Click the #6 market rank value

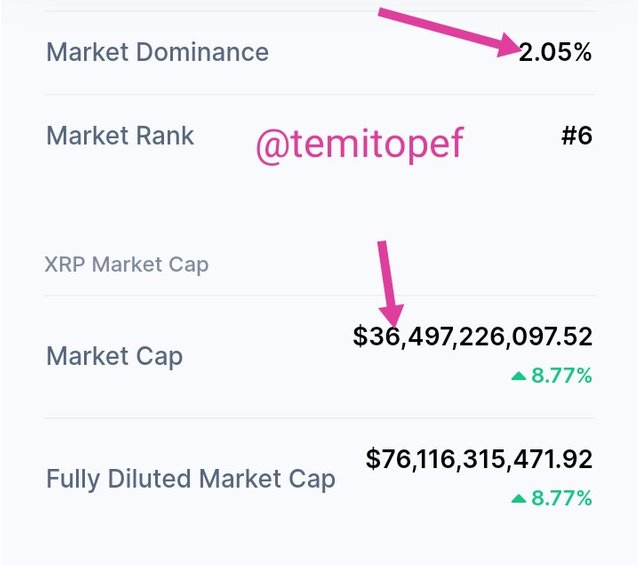(x=576, y=135)
